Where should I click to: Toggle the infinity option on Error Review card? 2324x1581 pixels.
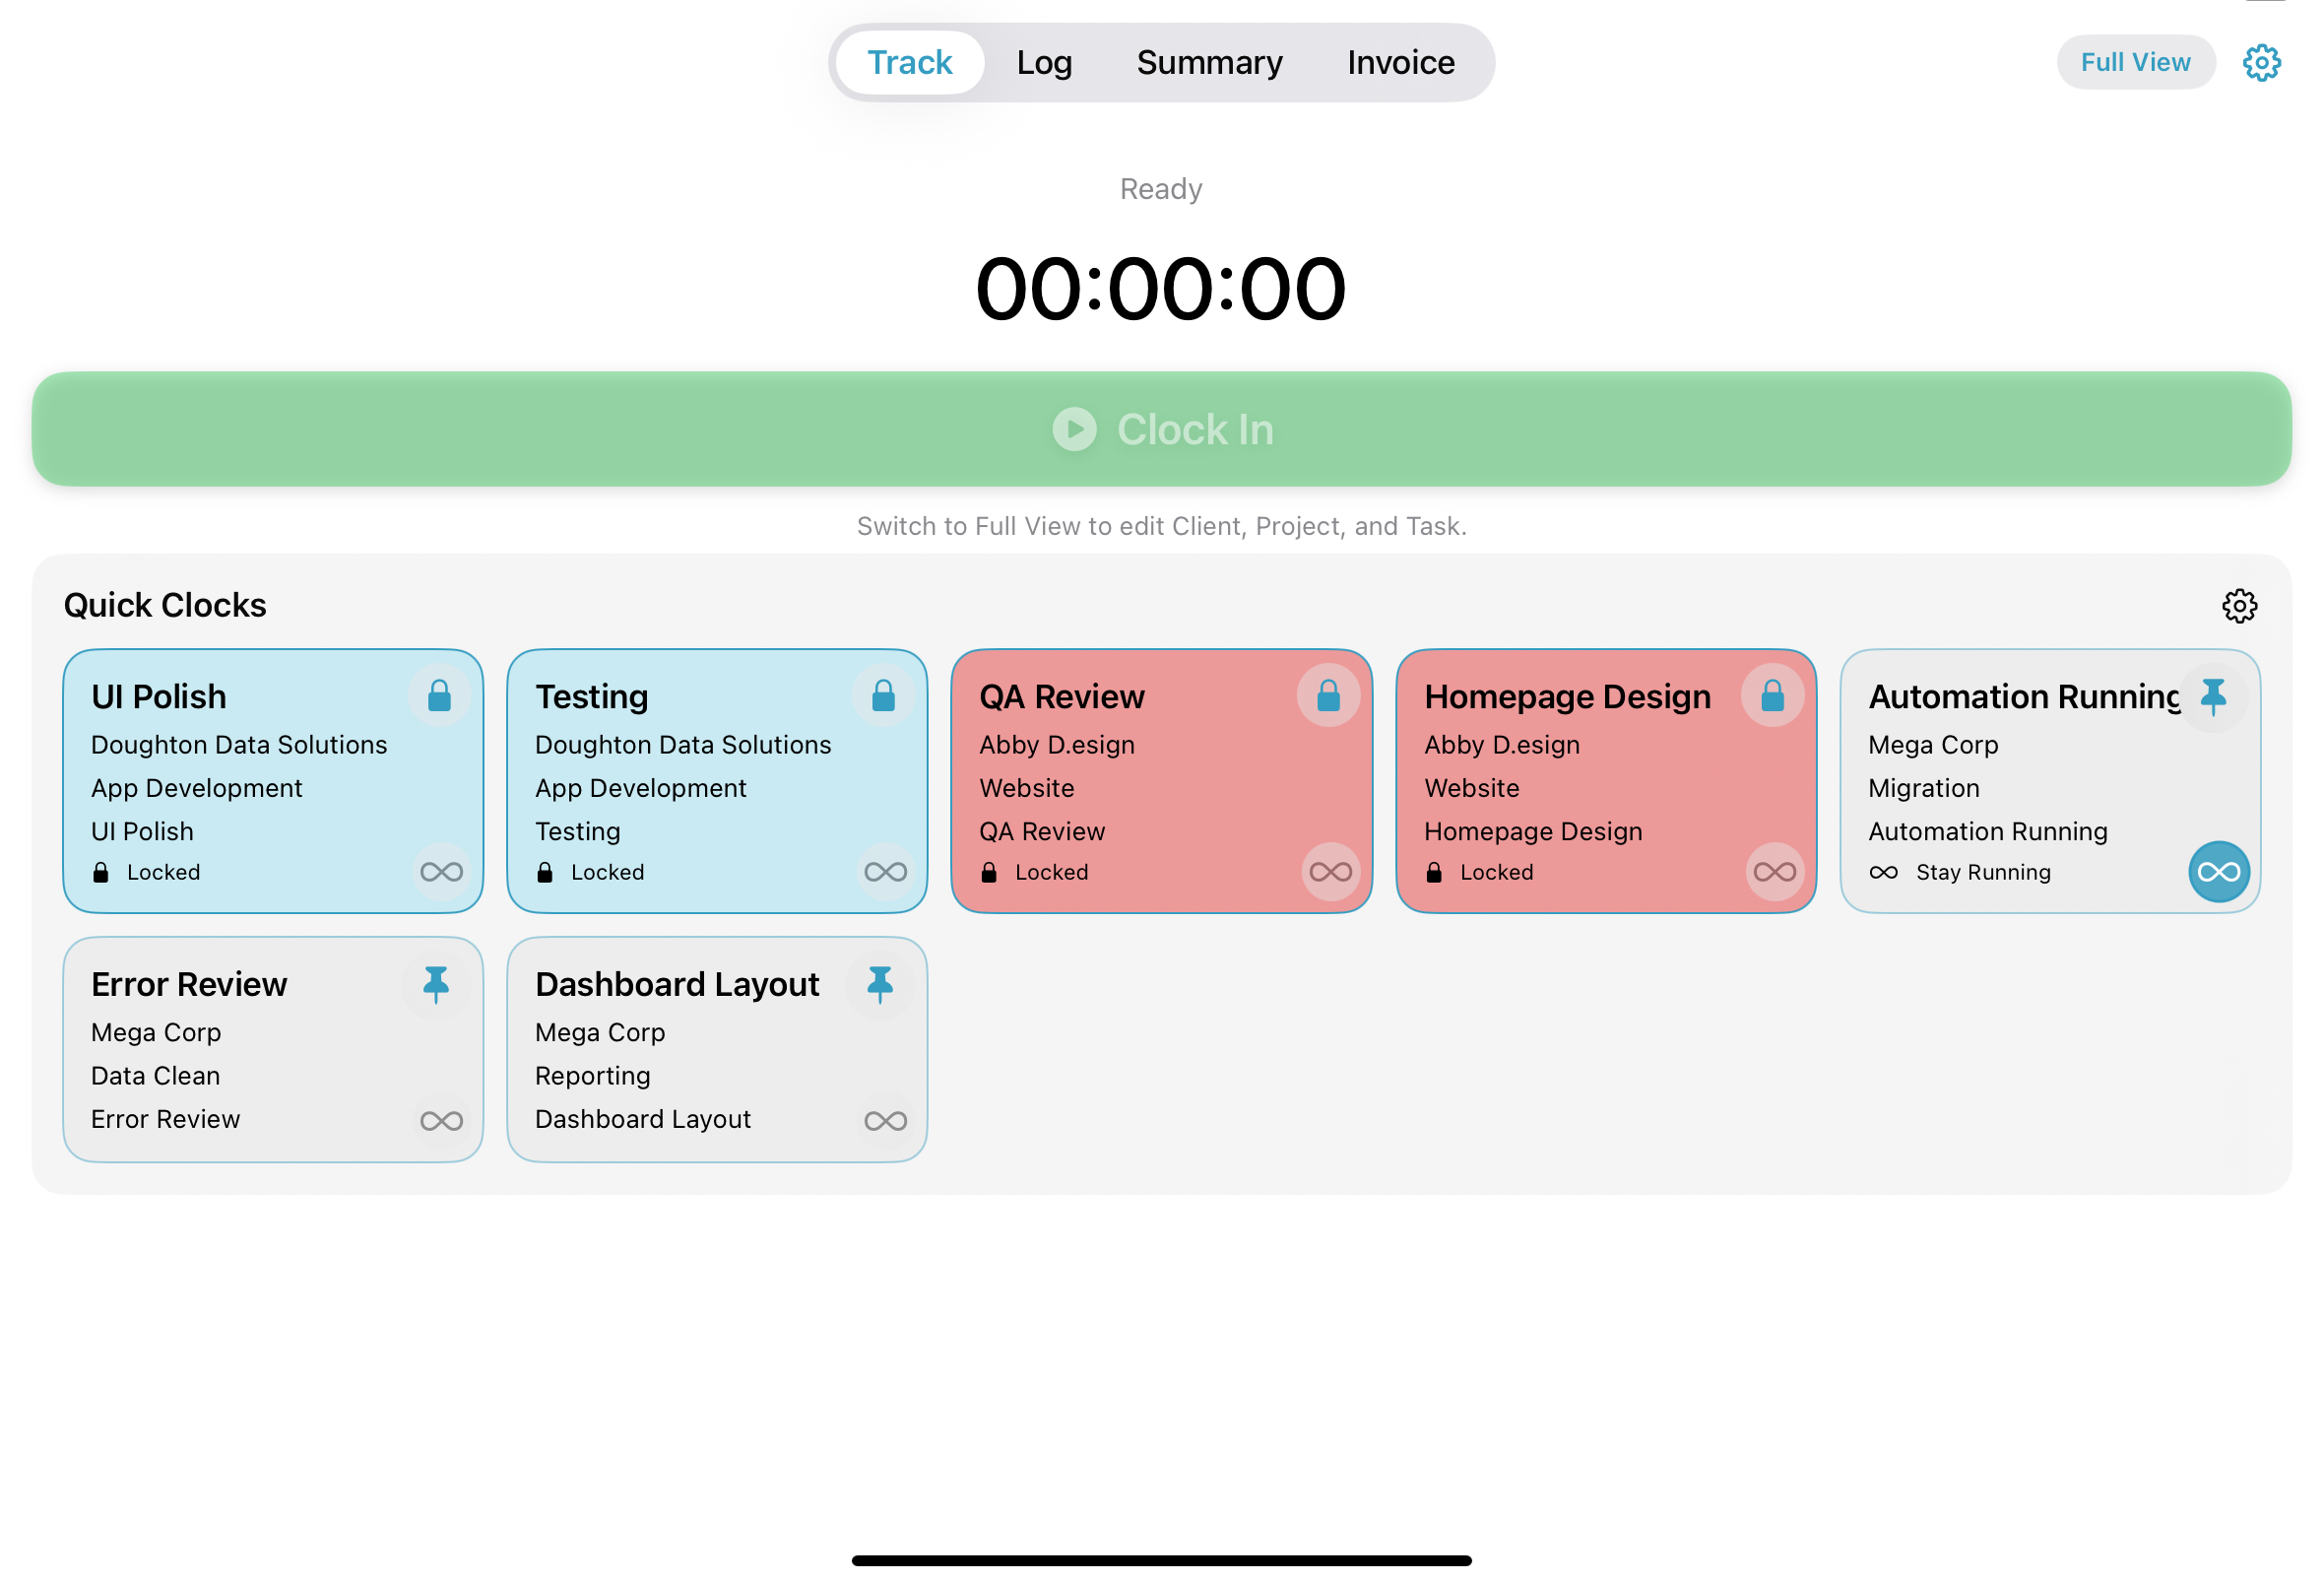pos(441,1119)
